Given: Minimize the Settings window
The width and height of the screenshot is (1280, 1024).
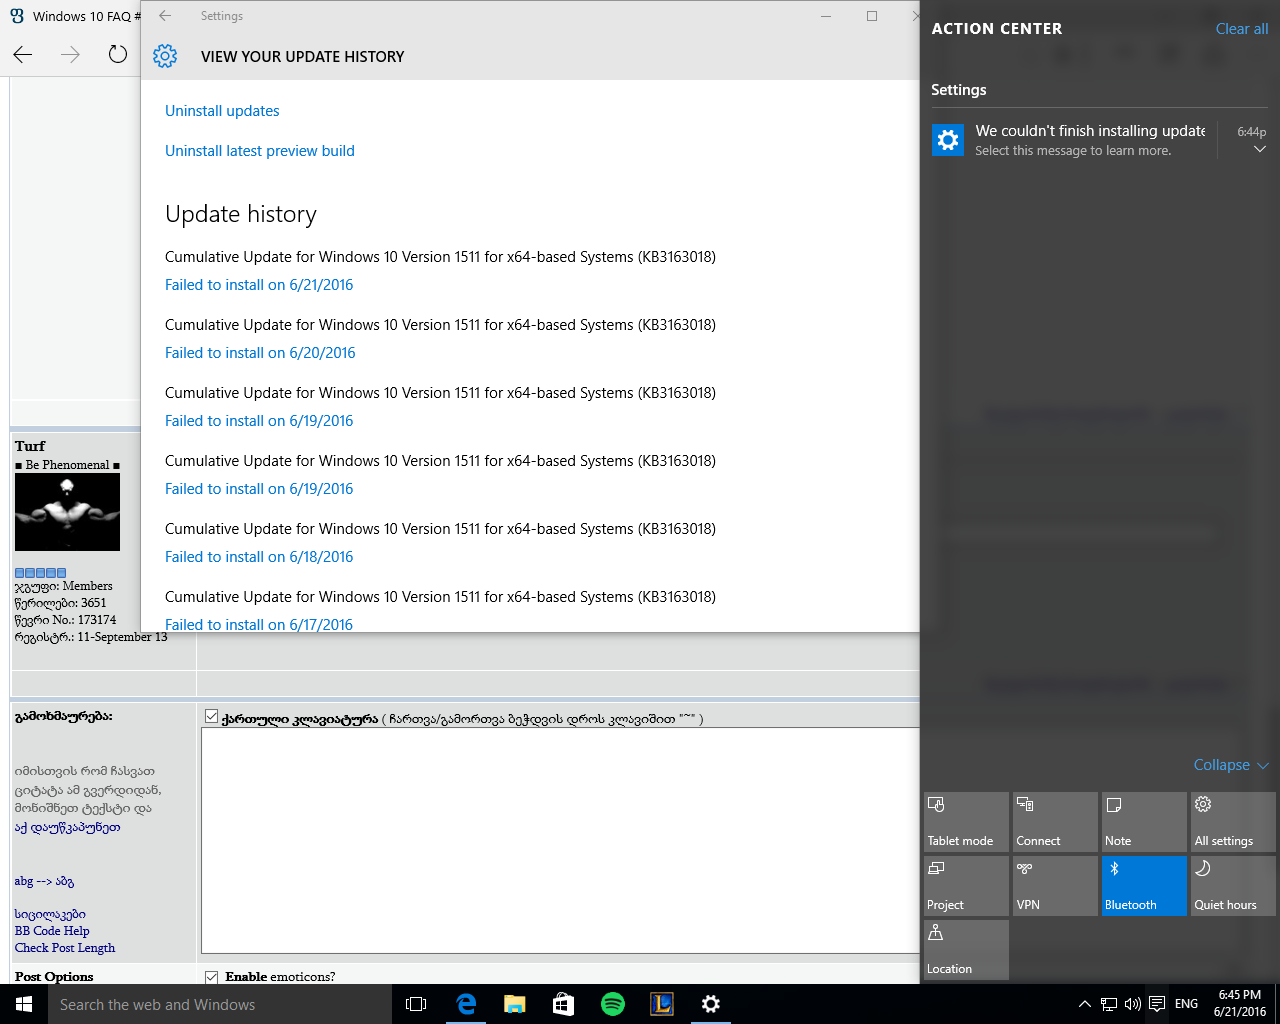Looking at the screenshot, I should click(x=826, y=16).
